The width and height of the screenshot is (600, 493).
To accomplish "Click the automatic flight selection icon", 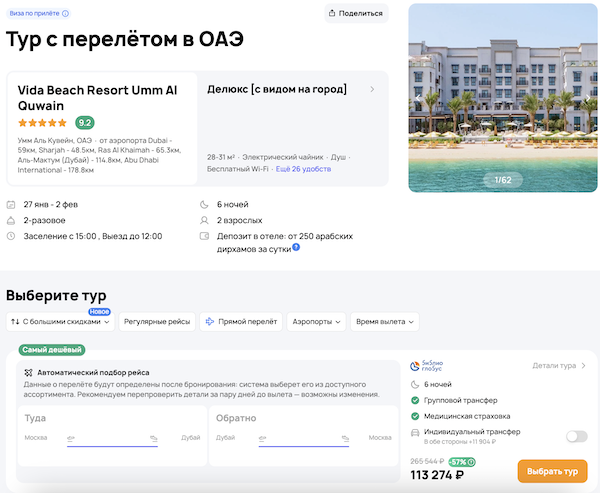I will [30, 373].
